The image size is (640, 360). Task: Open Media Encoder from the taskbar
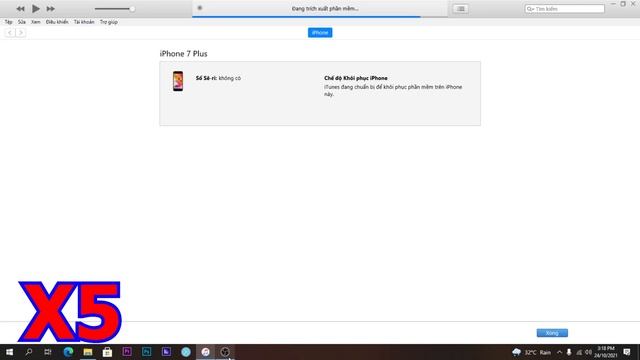click(x=166, y=352)
